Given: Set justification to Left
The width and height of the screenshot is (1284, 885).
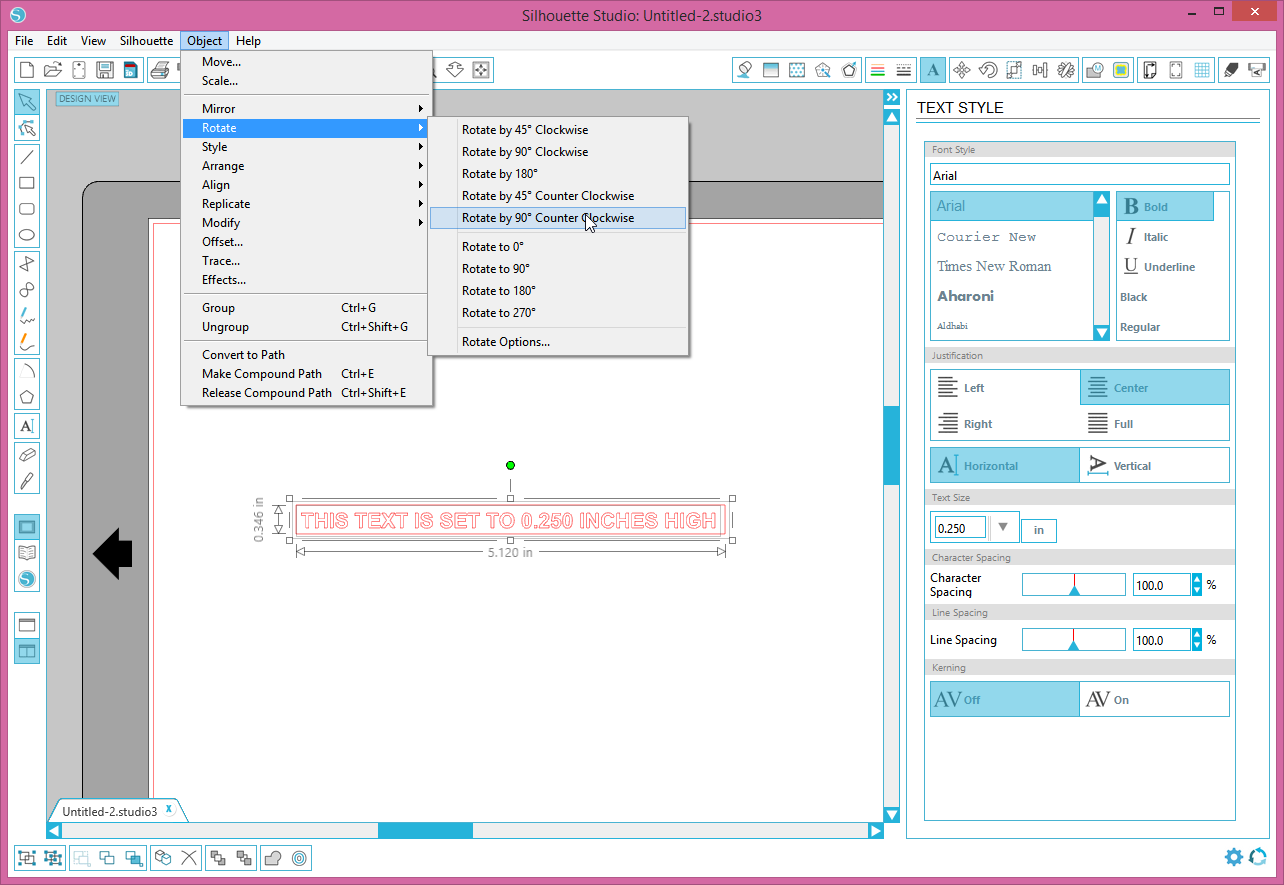Looking at the screenshot, I should tap(1005, 388).
